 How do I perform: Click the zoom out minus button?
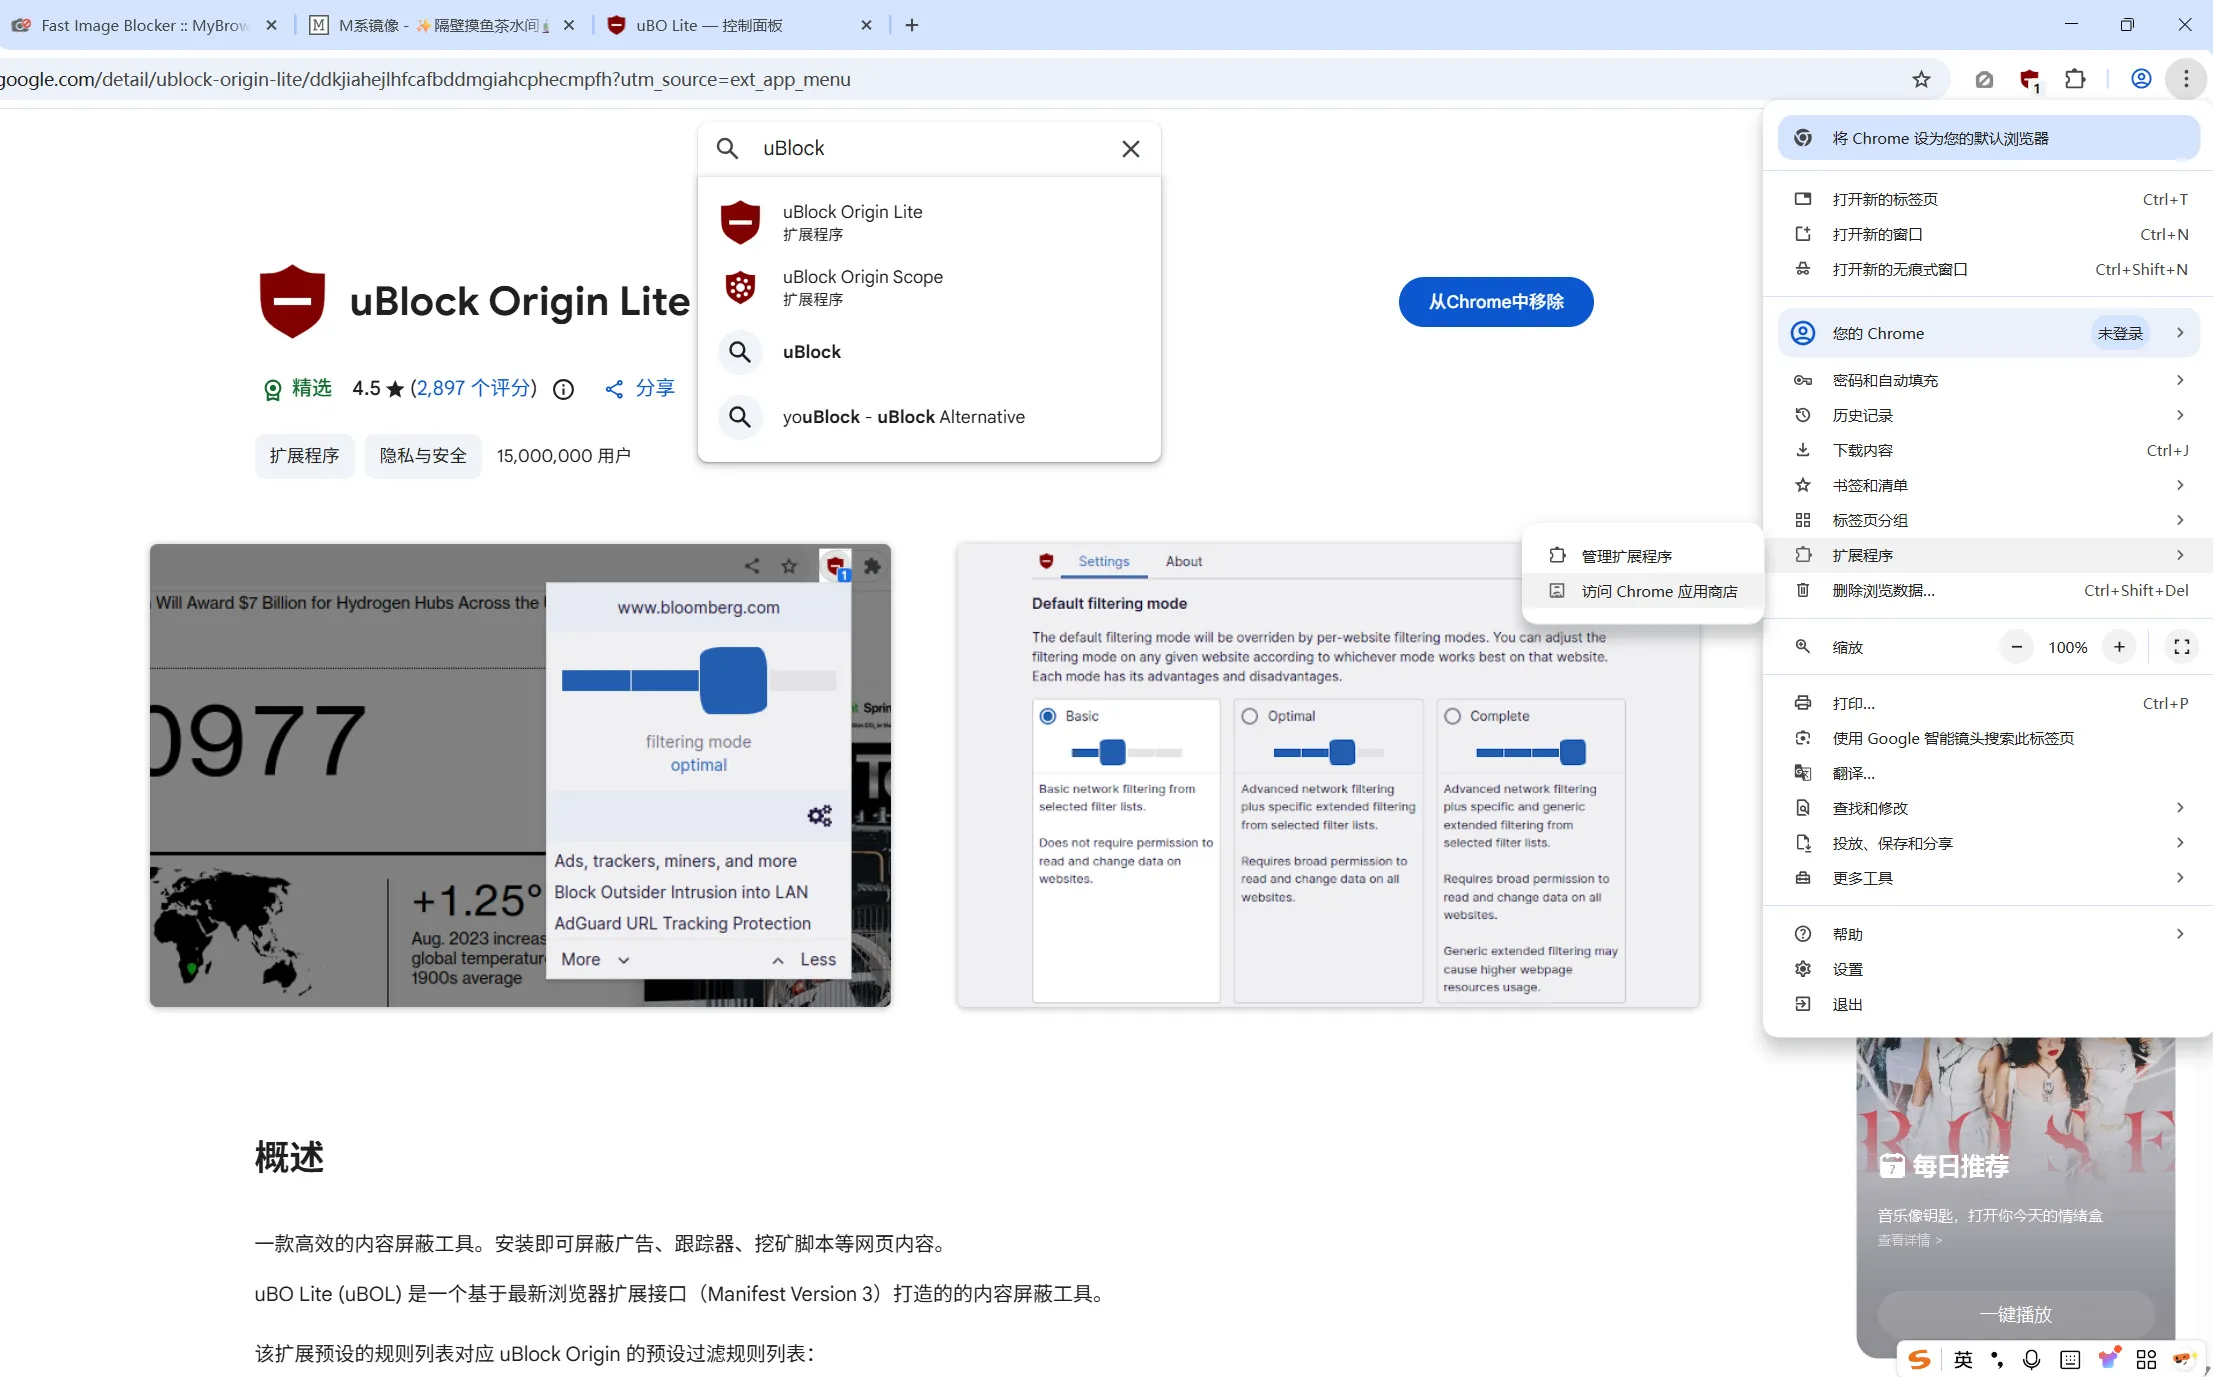pos(2017,647)
